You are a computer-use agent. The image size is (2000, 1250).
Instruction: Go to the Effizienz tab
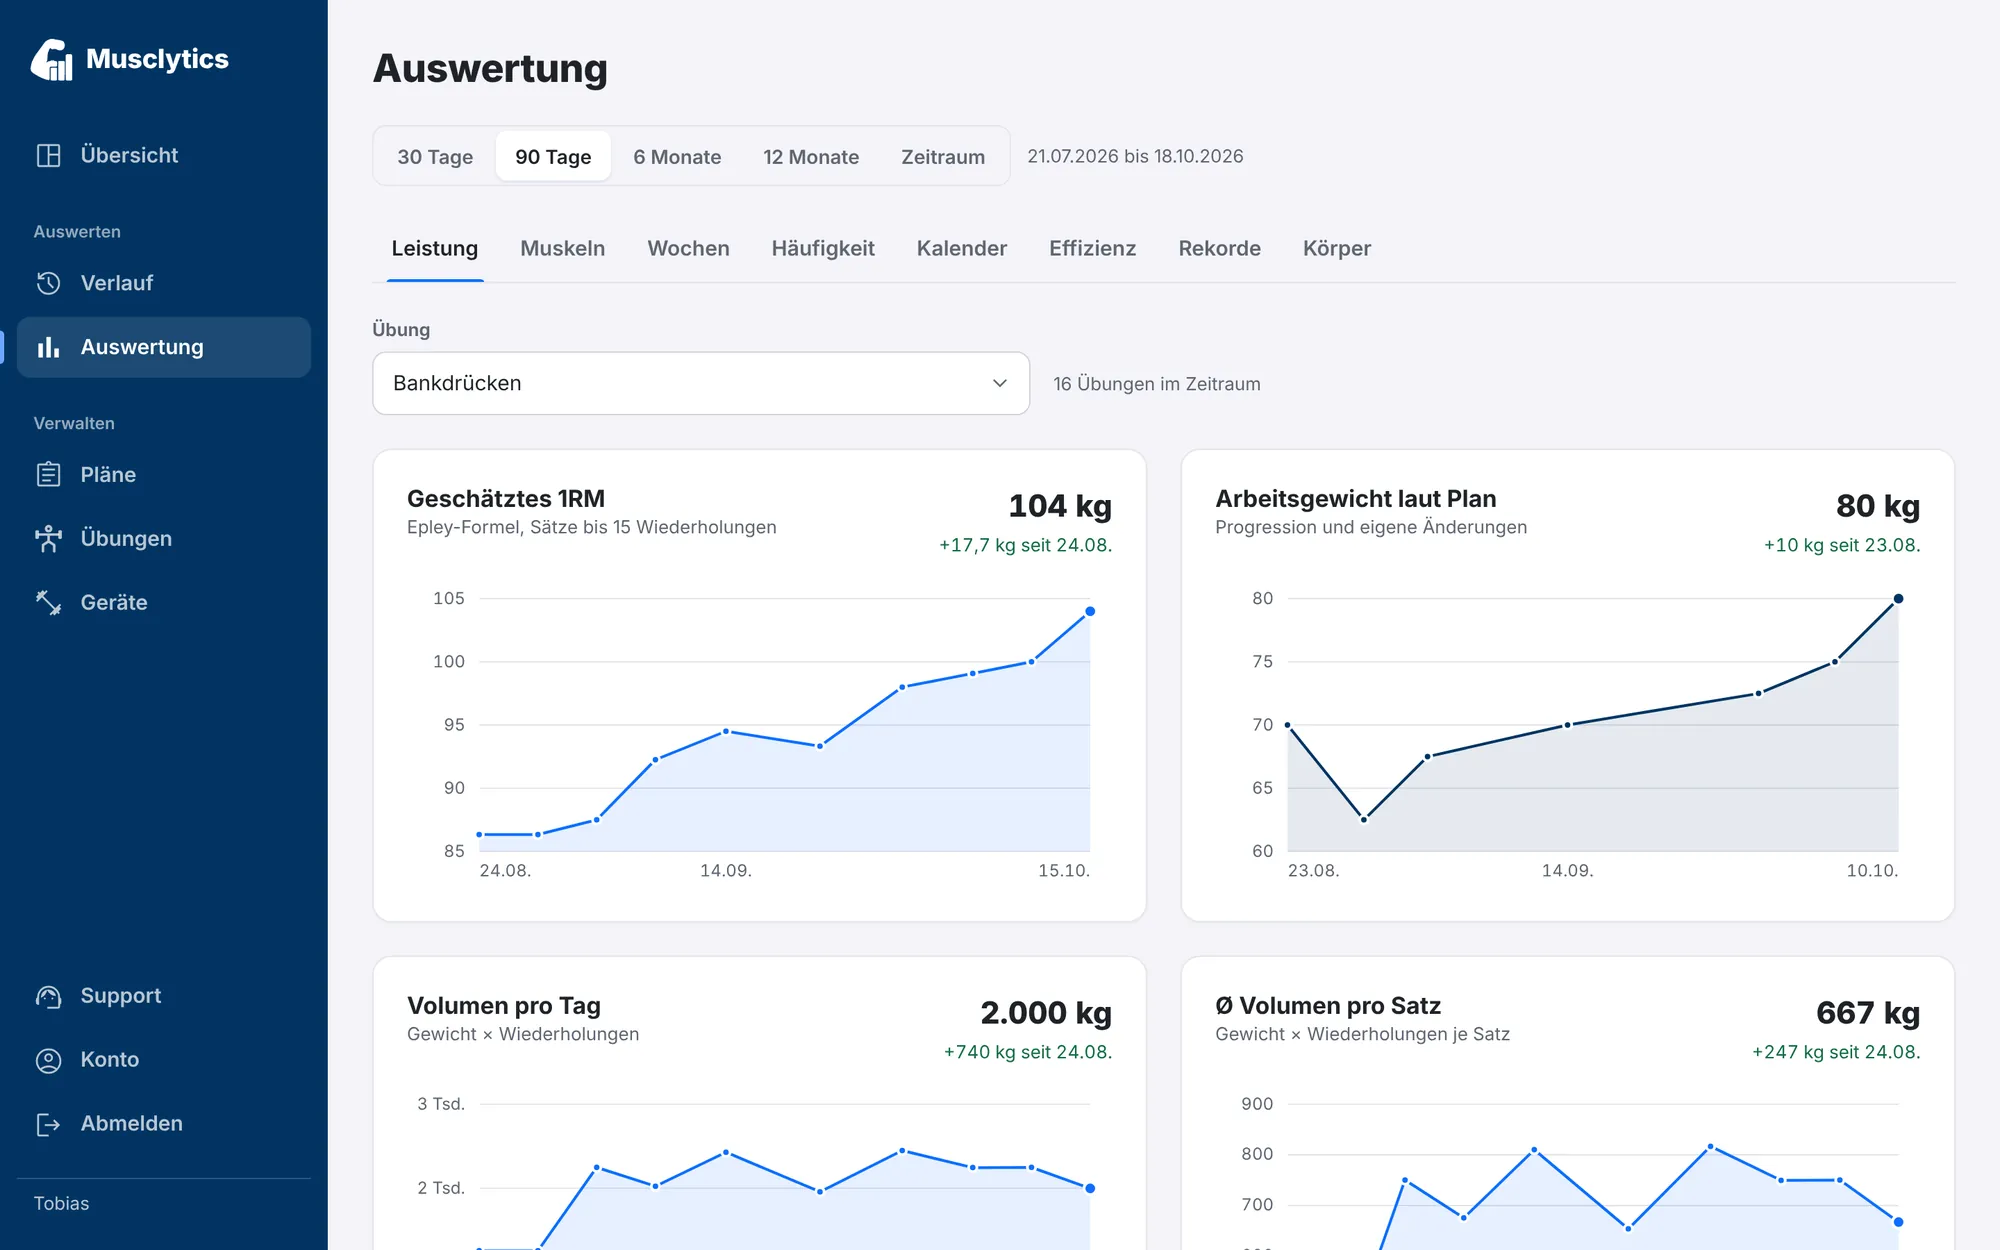[1092, 248]
